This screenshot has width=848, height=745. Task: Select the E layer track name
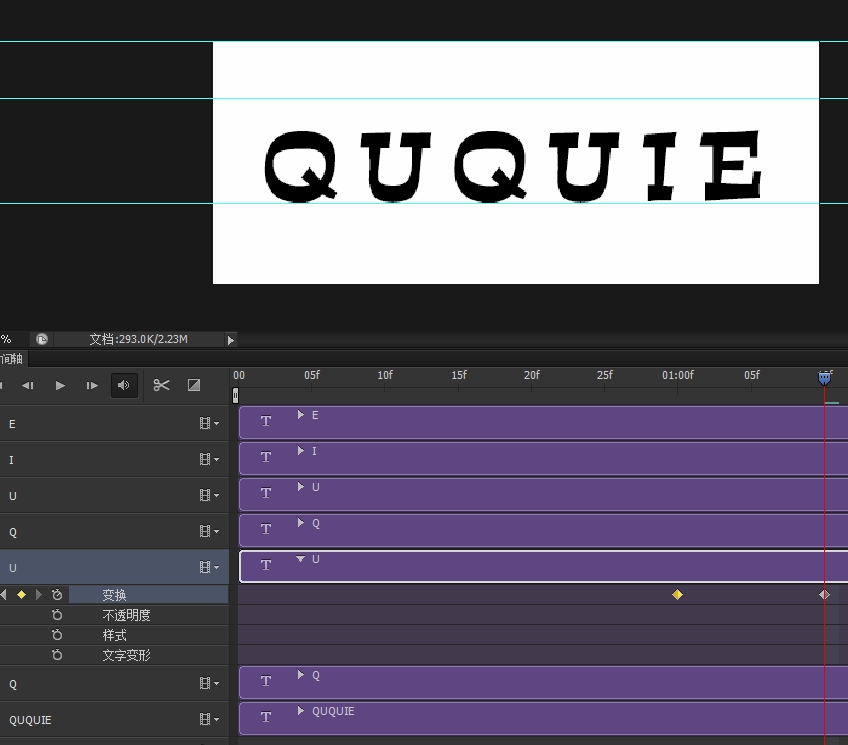12,424
